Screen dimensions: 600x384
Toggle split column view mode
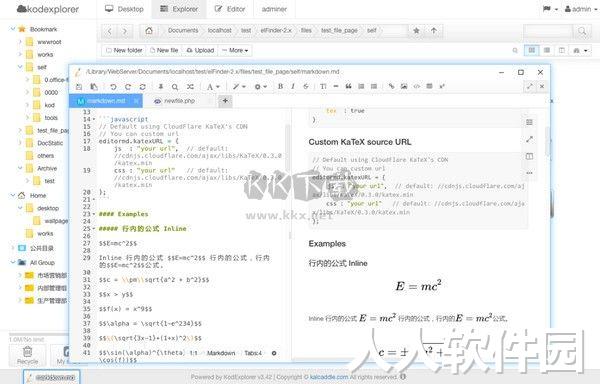coord(562,50)
